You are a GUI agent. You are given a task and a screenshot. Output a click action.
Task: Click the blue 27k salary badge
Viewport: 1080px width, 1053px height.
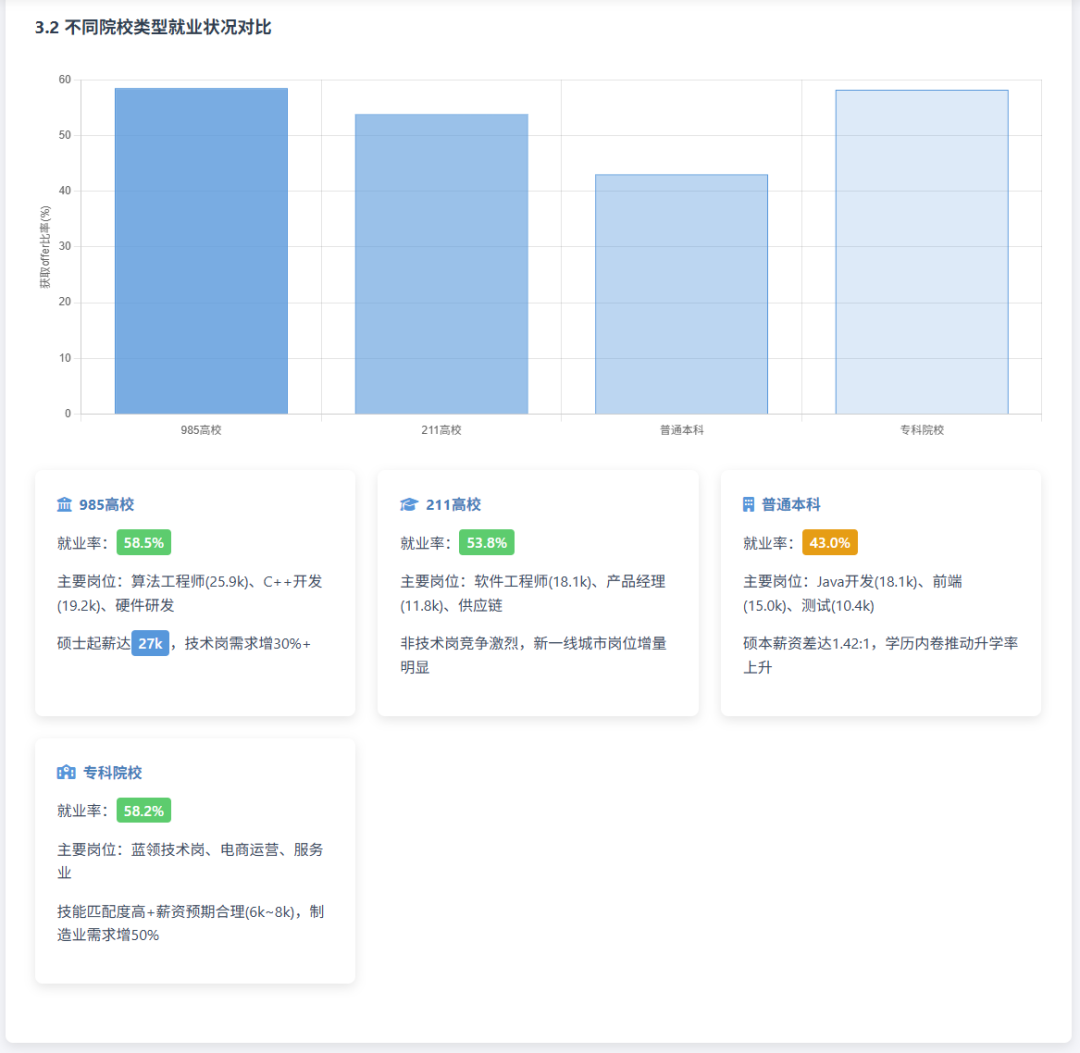(x=150, y=643)
